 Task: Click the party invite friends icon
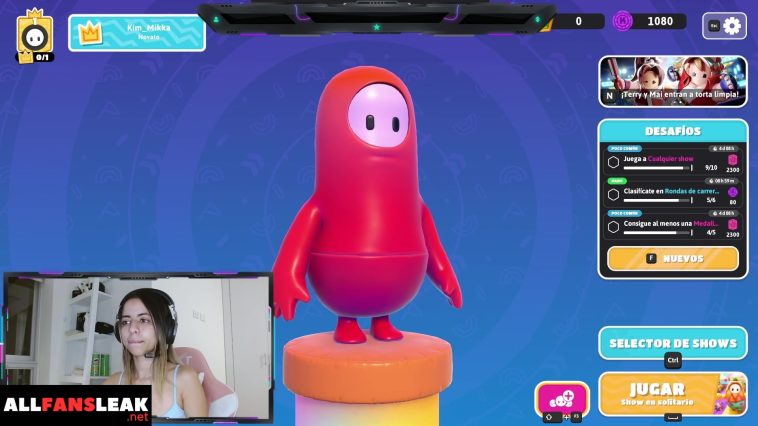pos(561,398)
